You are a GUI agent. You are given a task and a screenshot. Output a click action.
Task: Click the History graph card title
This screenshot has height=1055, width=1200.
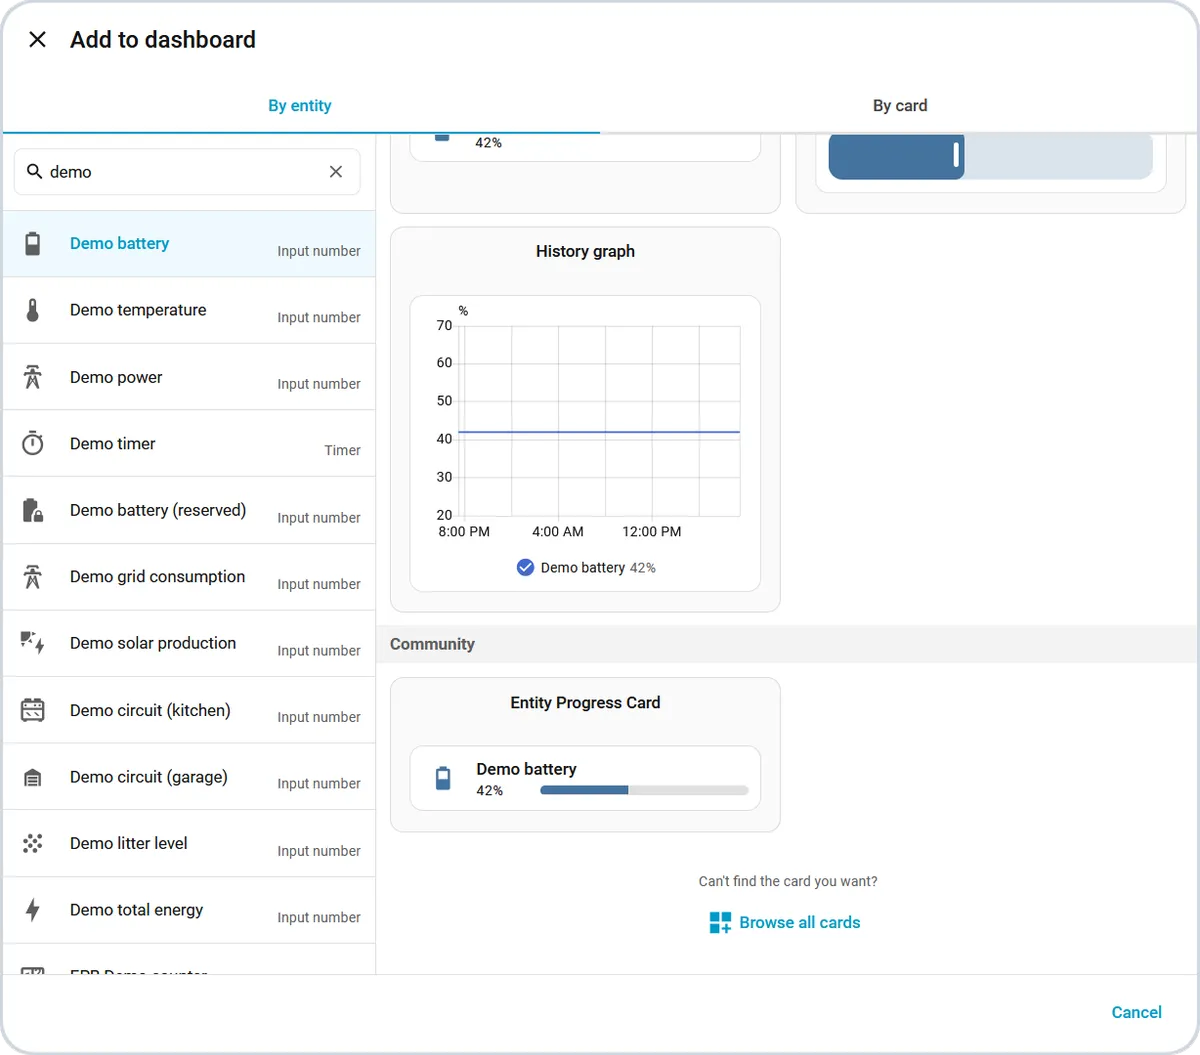click(585, 252)
